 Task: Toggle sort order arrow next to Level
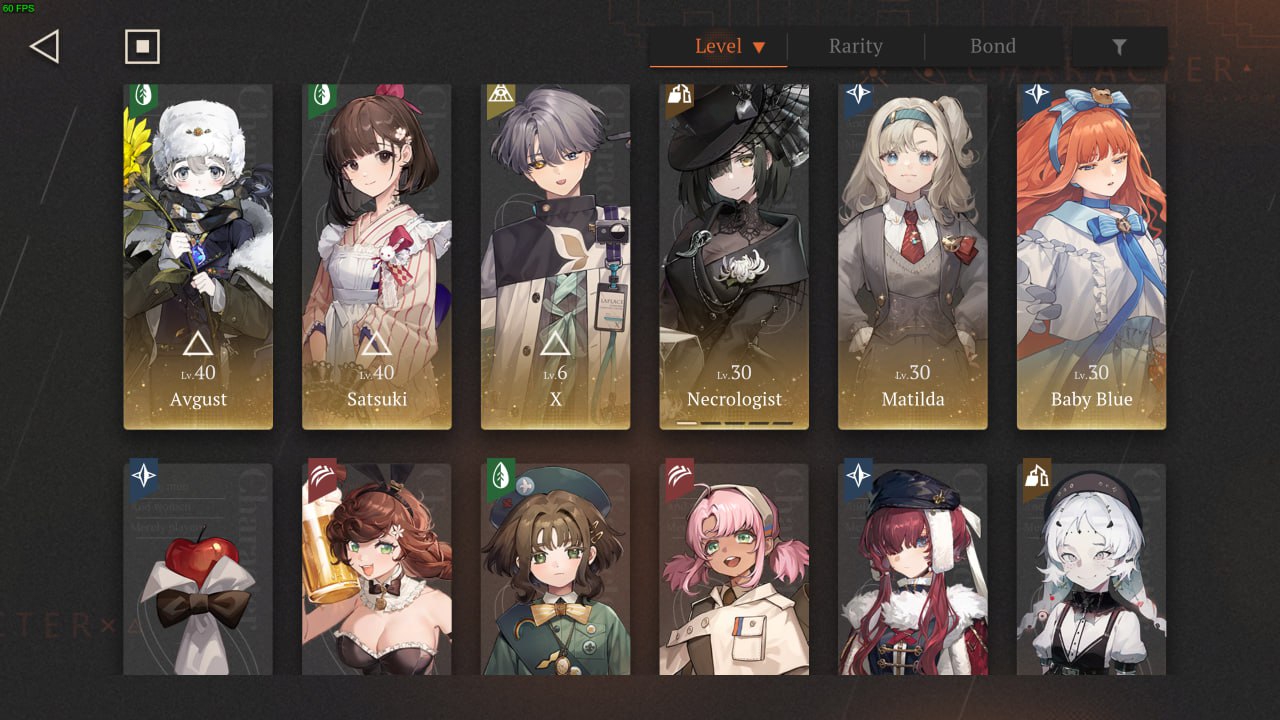[x=759, y=47]
